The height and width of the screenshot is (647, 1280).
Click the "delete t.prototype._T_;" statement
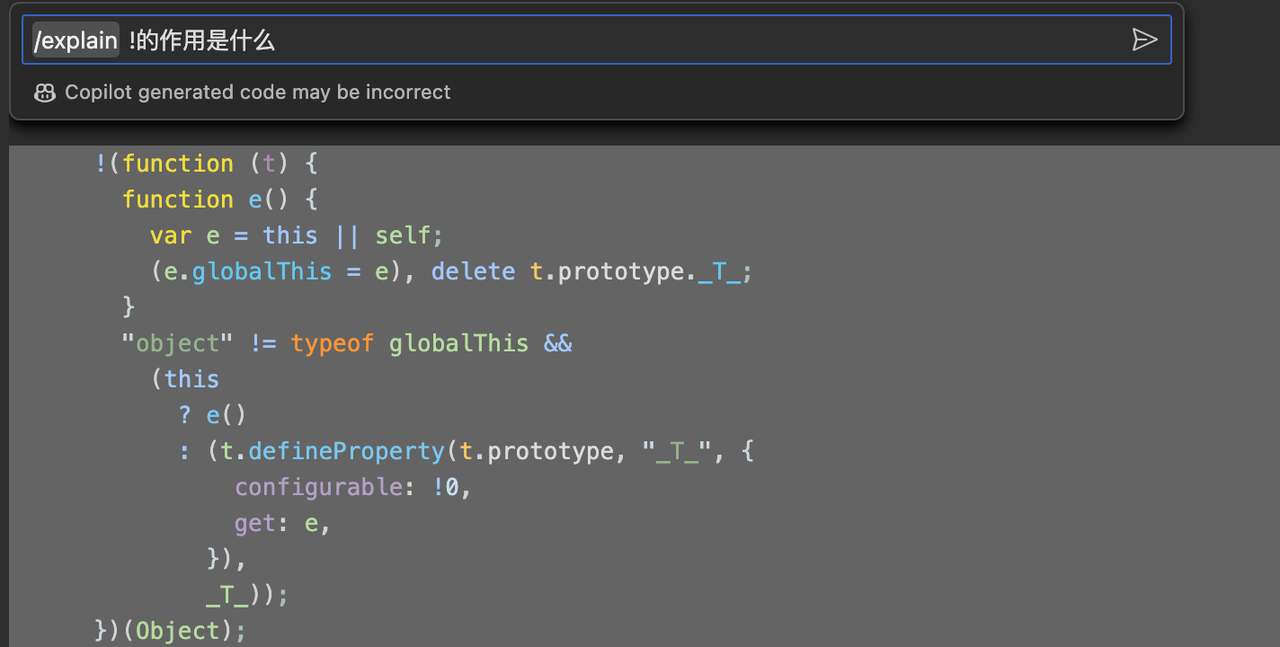(x=592, y=271)
